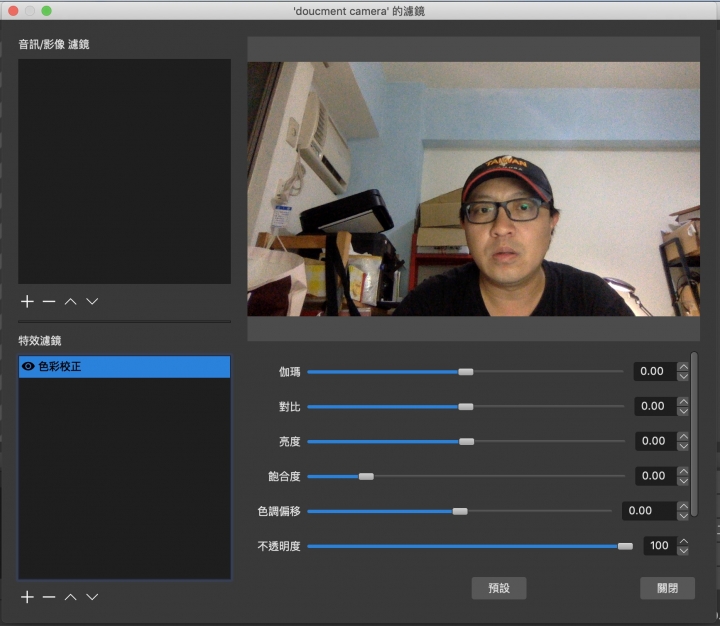The width and height of the screenshot is (720, 626).
Task: Click the 對比 contrast value field
Action: 653,406
